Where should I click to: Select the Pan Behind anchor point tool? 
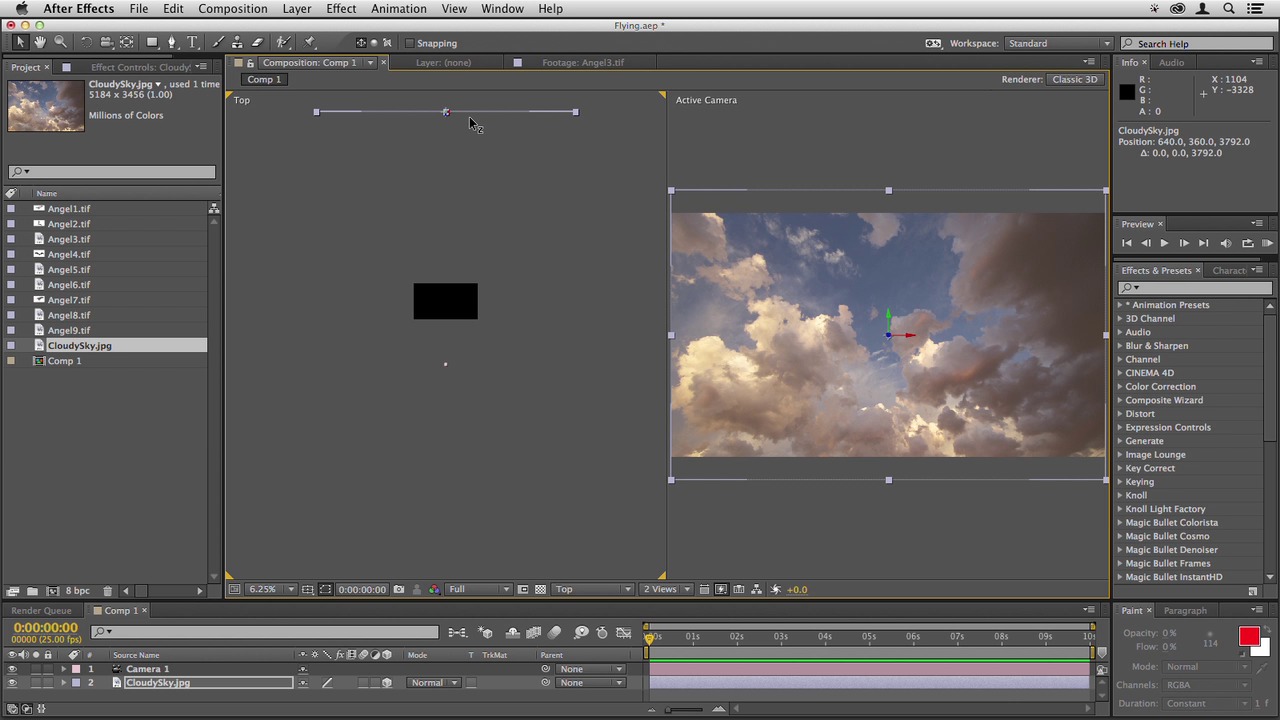[127, 42]
